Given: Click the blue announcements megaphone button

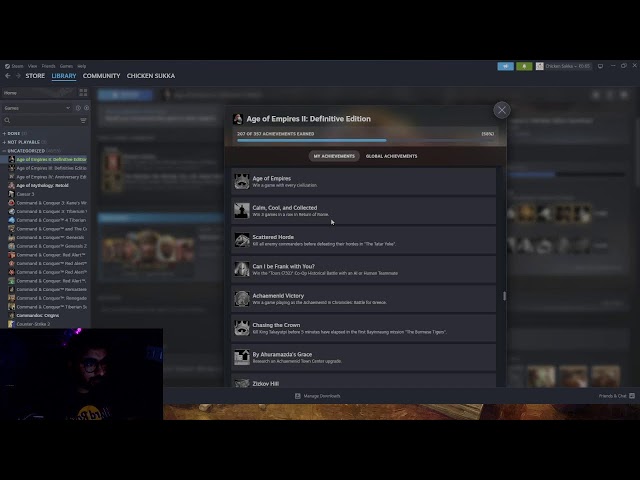Looking at the screenshot, I should point(505,66).
